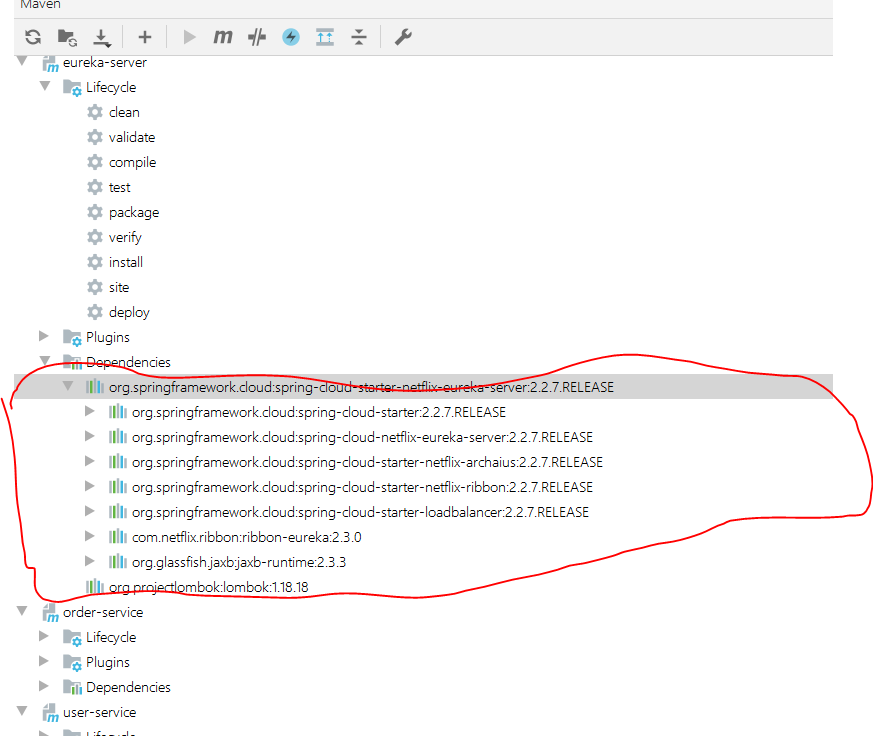This screenshot has height=736, width=873.
Task: Select order-service module label
Action: tap(103, 612)
